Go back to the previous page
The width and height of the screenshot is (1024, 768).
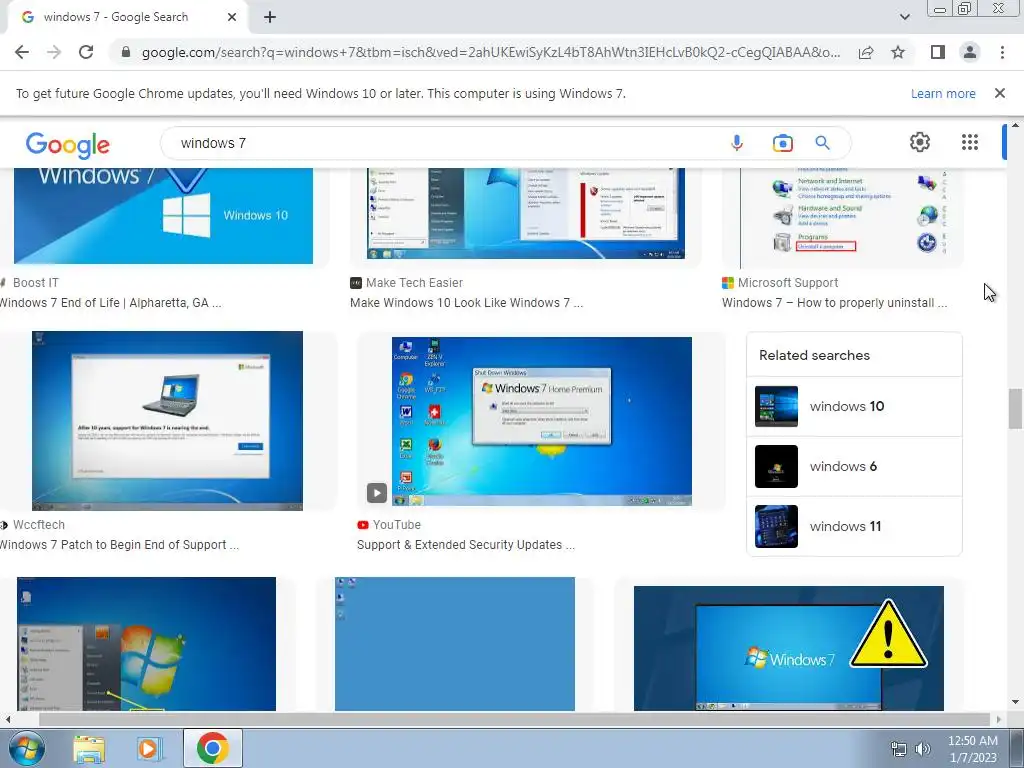tap(22, 52)
